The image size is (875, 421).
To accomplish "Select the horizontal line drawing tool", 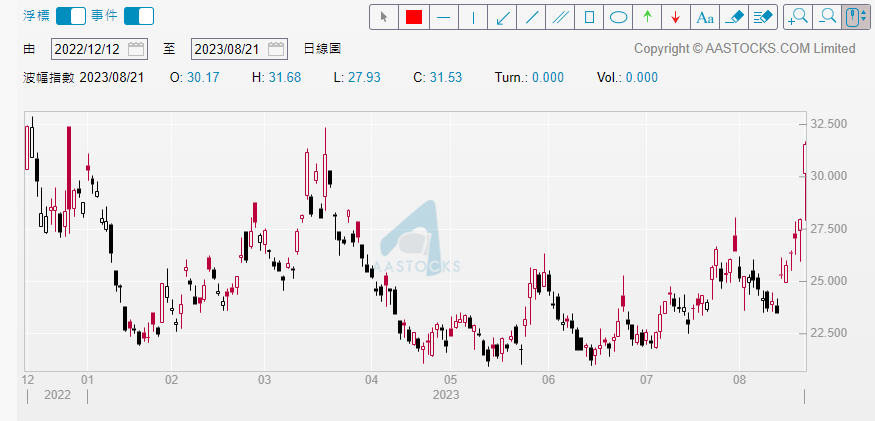I will point(443,17).
